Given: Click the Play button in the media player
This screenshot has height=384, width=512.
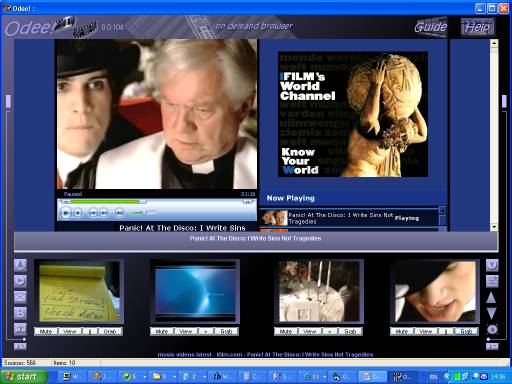Looking at the screenshot, I should [x=66, y=213].
